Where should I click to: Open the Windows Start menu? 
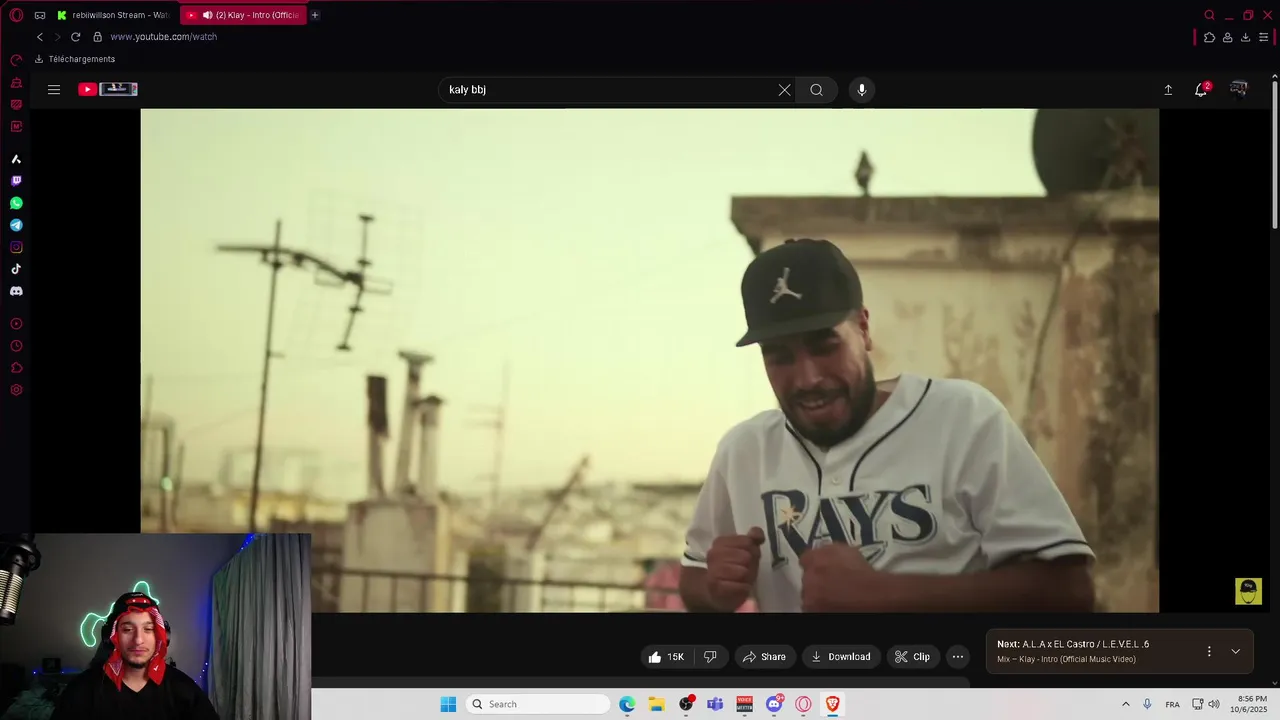pyautogui.click(x=448, y=704)
